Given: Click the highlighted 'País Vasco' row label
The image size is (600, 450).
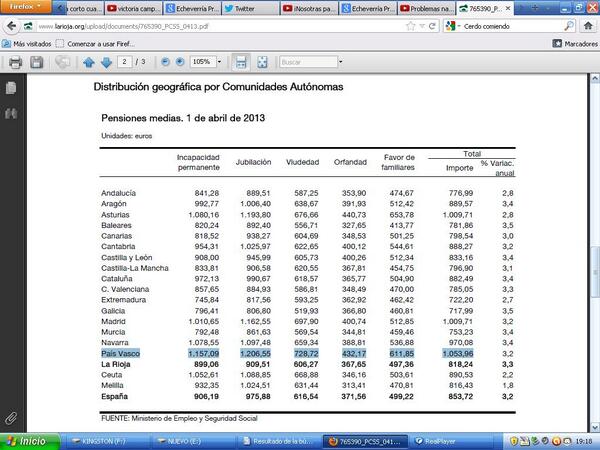Looking at the screenshot, I should [x=121, y=354].
